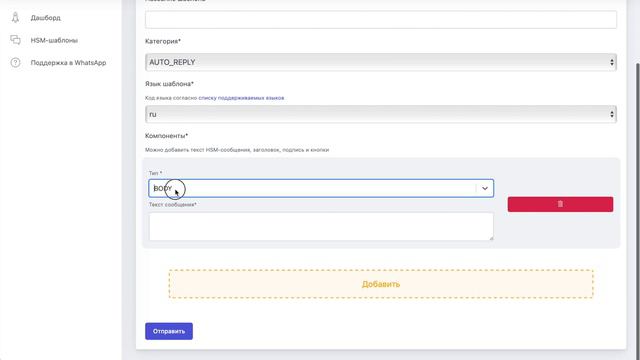Viewport: 640px width, 360px height.
Task: Open the Категория dropdown showing AUTO_REPLY
Action: tap(380, 62)
